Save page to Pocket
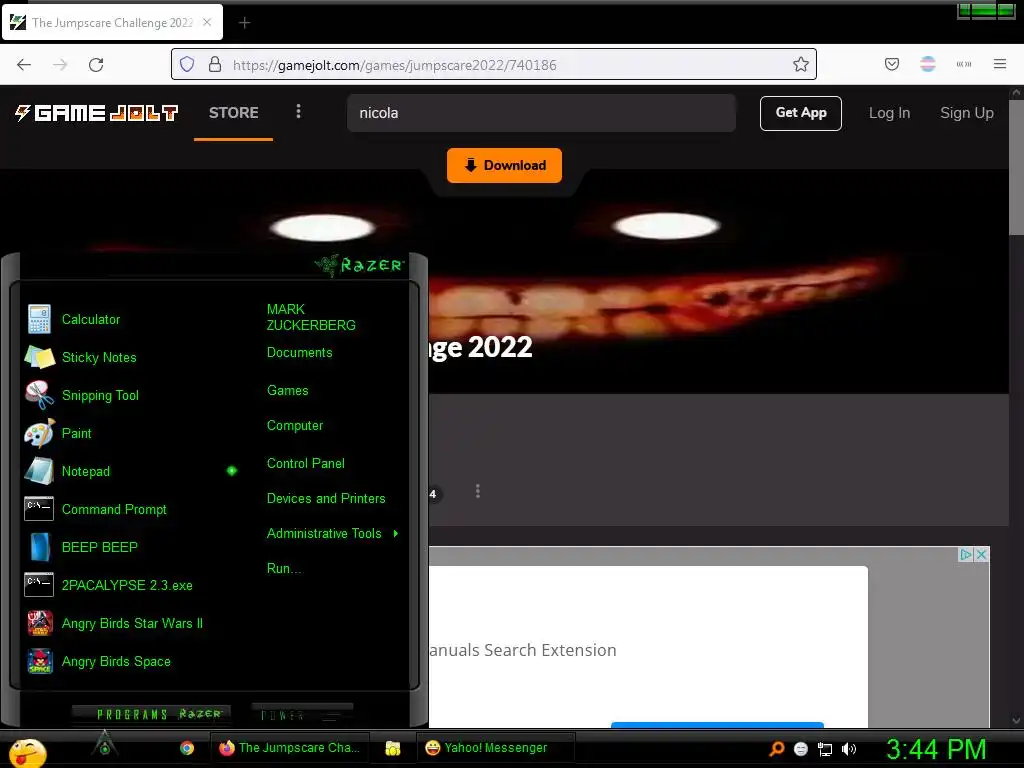The image size is (1024, 768). (891, 64)
